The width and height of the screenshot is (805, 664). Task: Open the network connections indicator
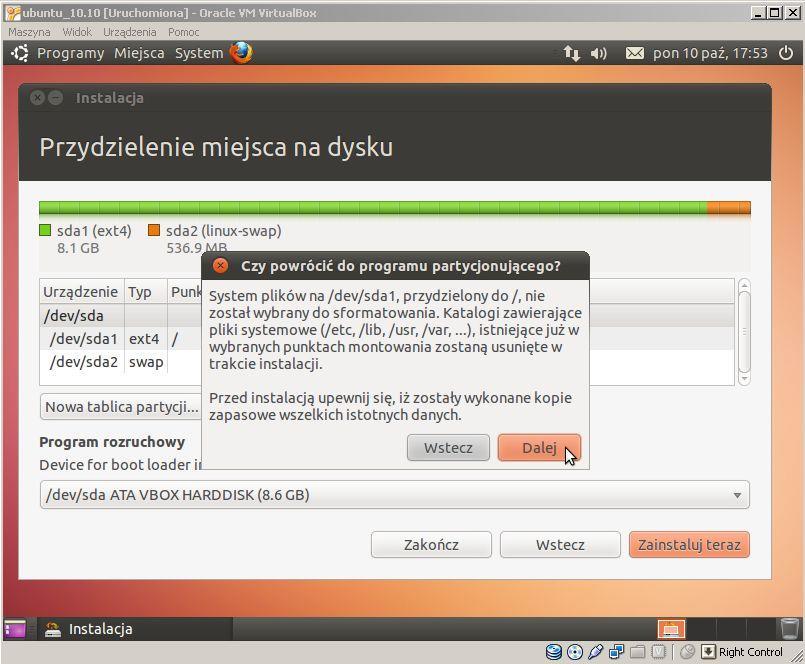tap(571, 53)
